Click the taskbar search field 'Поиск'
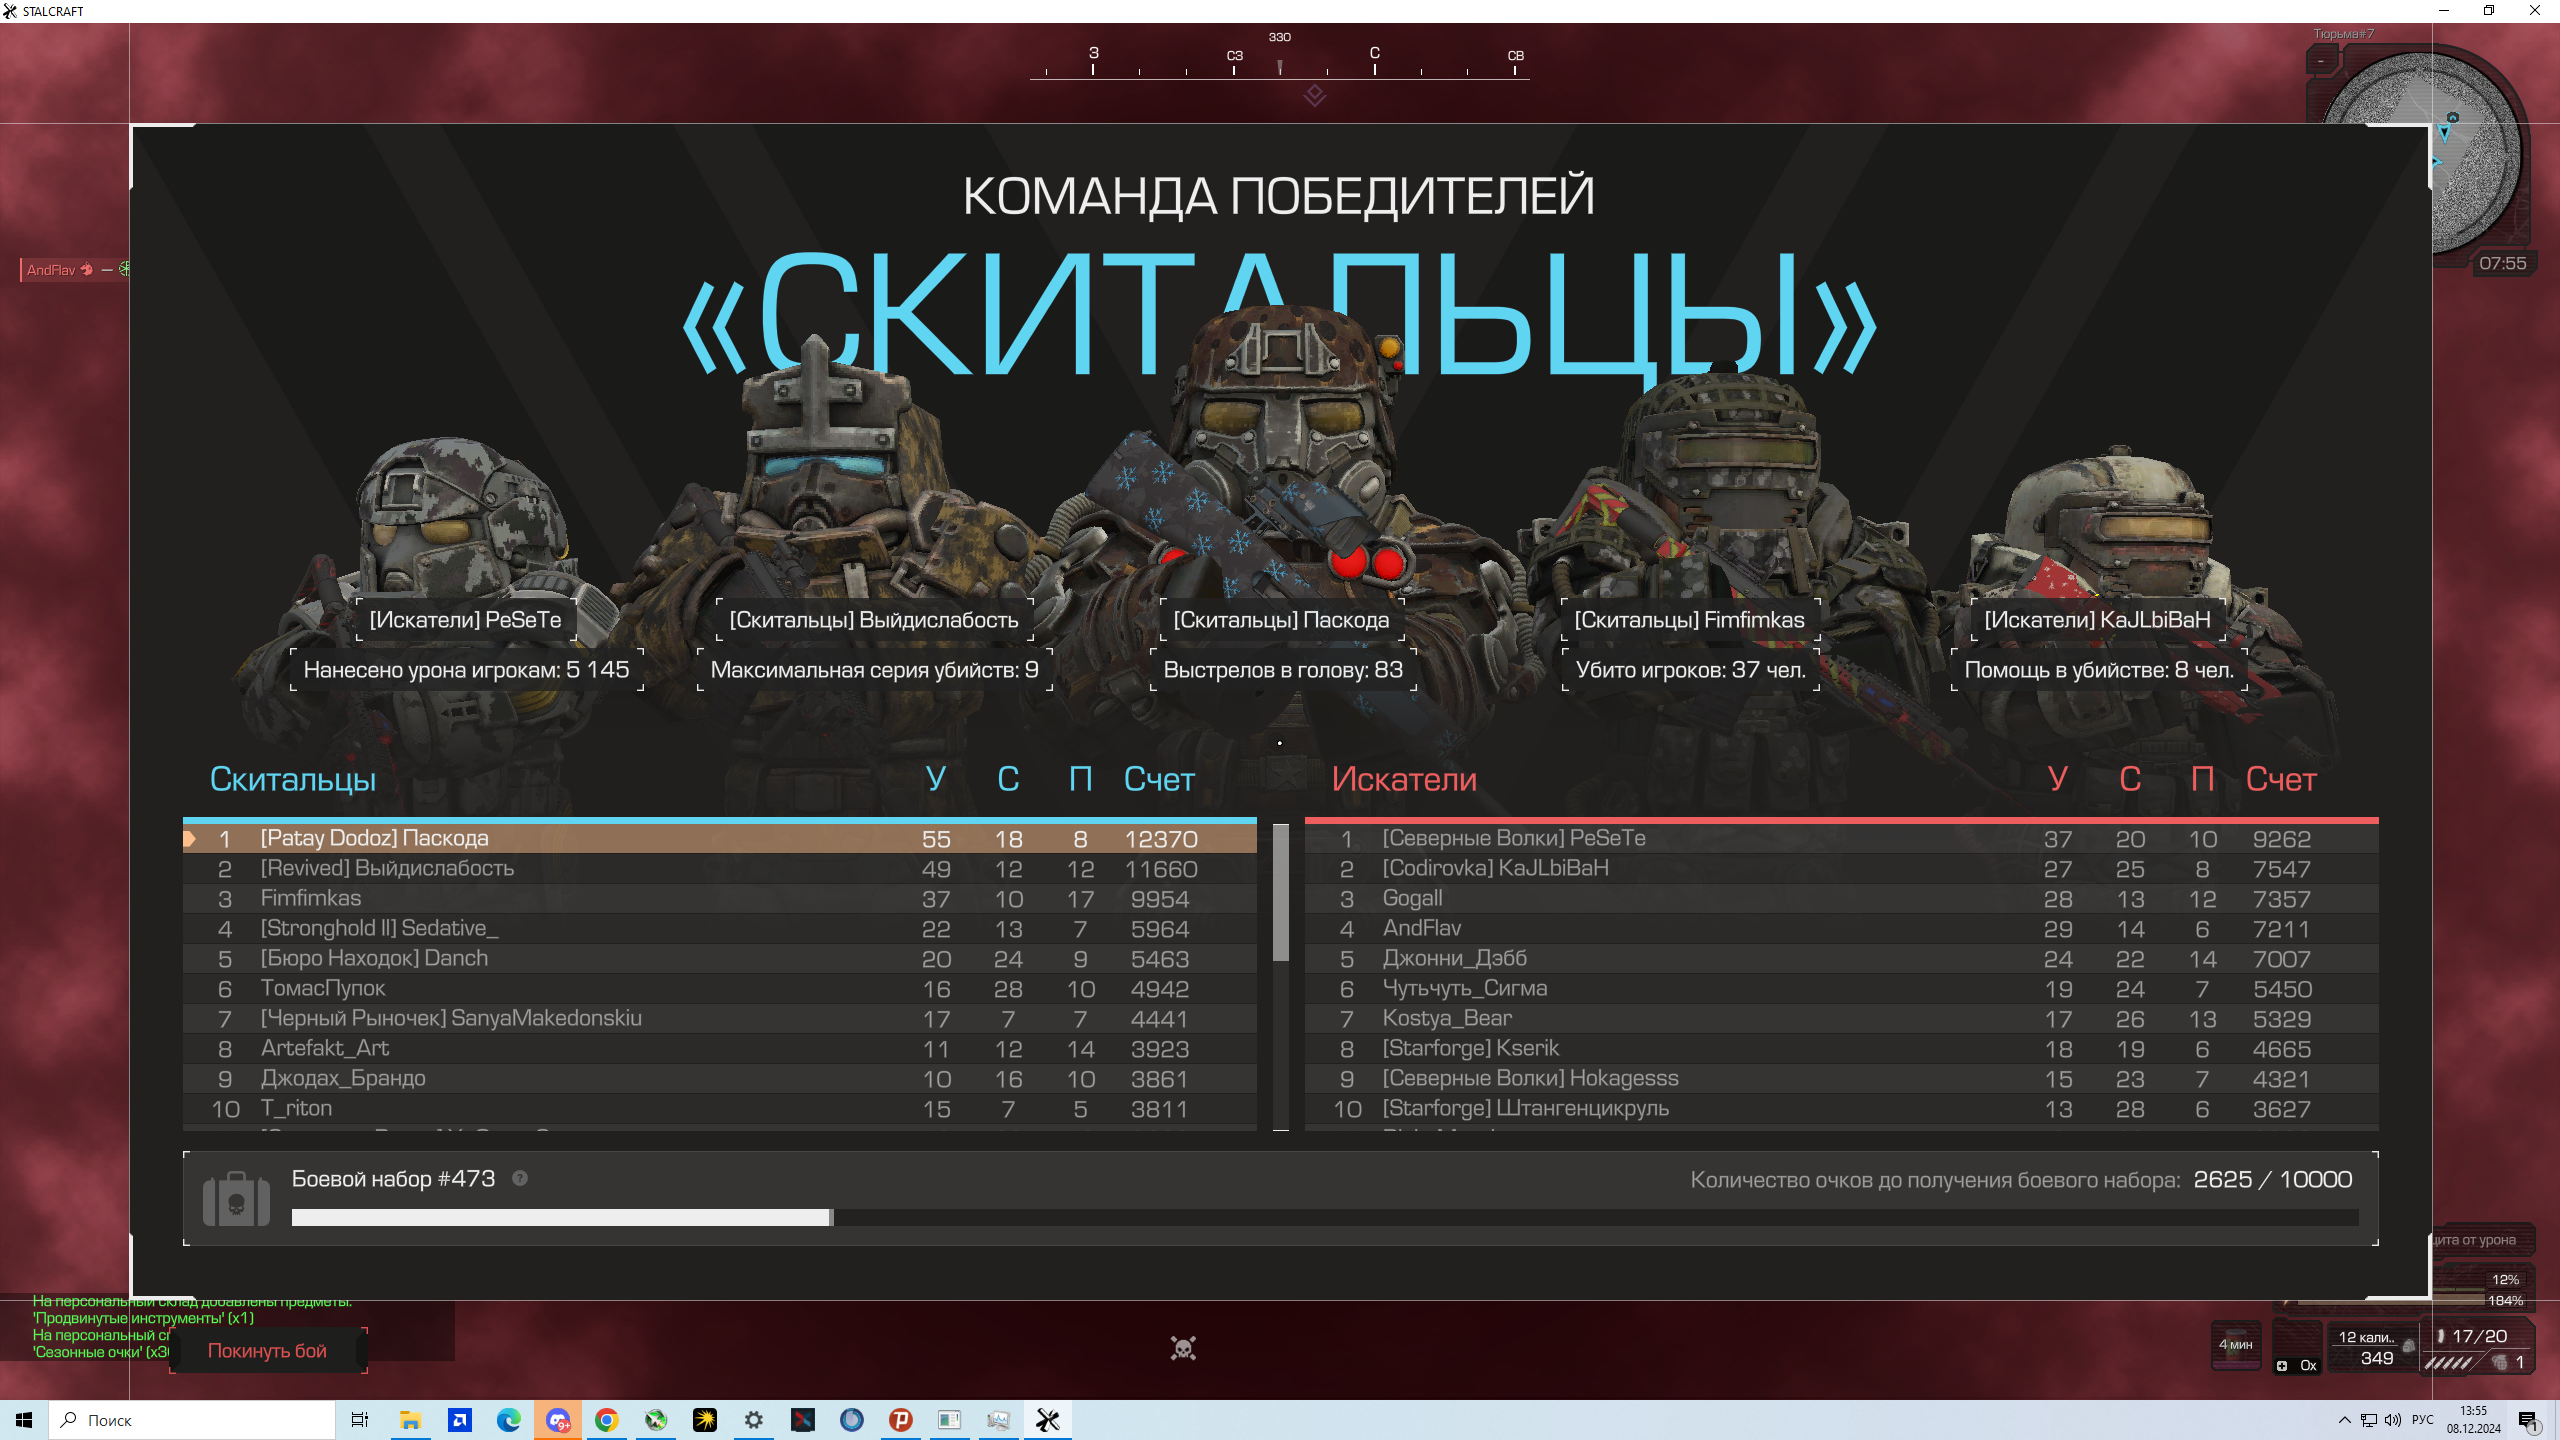This screenshot has width=2560, height=1440. [192, 1420]
